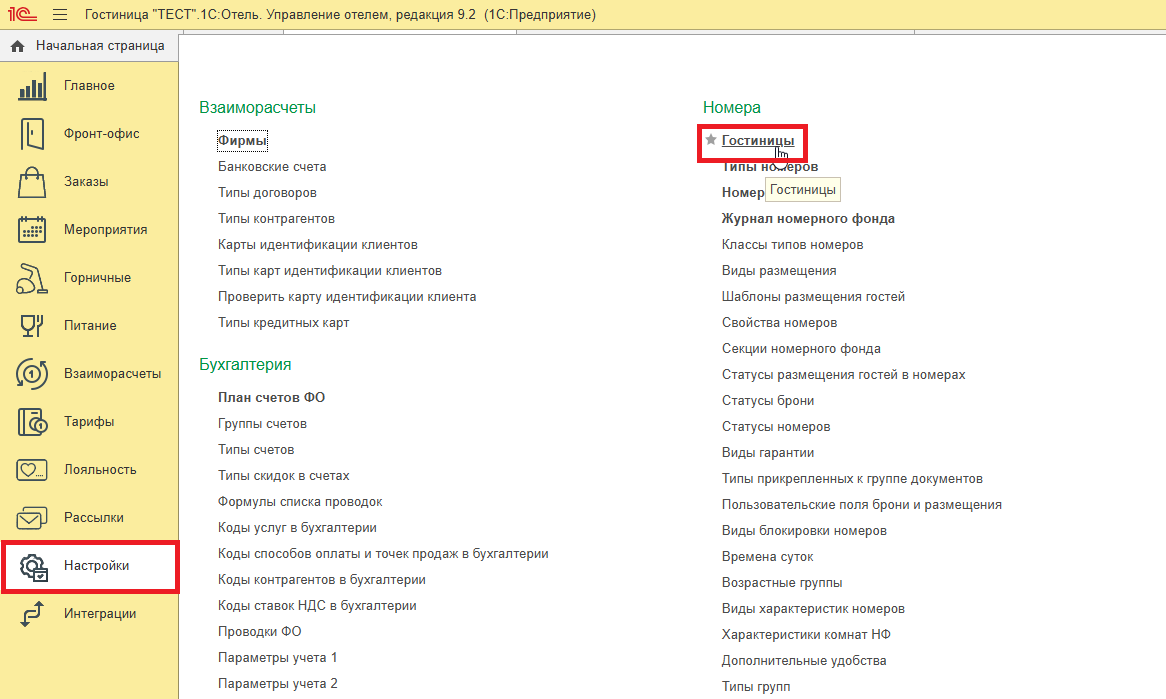Screen dimensions: 1166x699
Task: Open the Взаиморасчеты sidebar section
Action: pos(89,374)
